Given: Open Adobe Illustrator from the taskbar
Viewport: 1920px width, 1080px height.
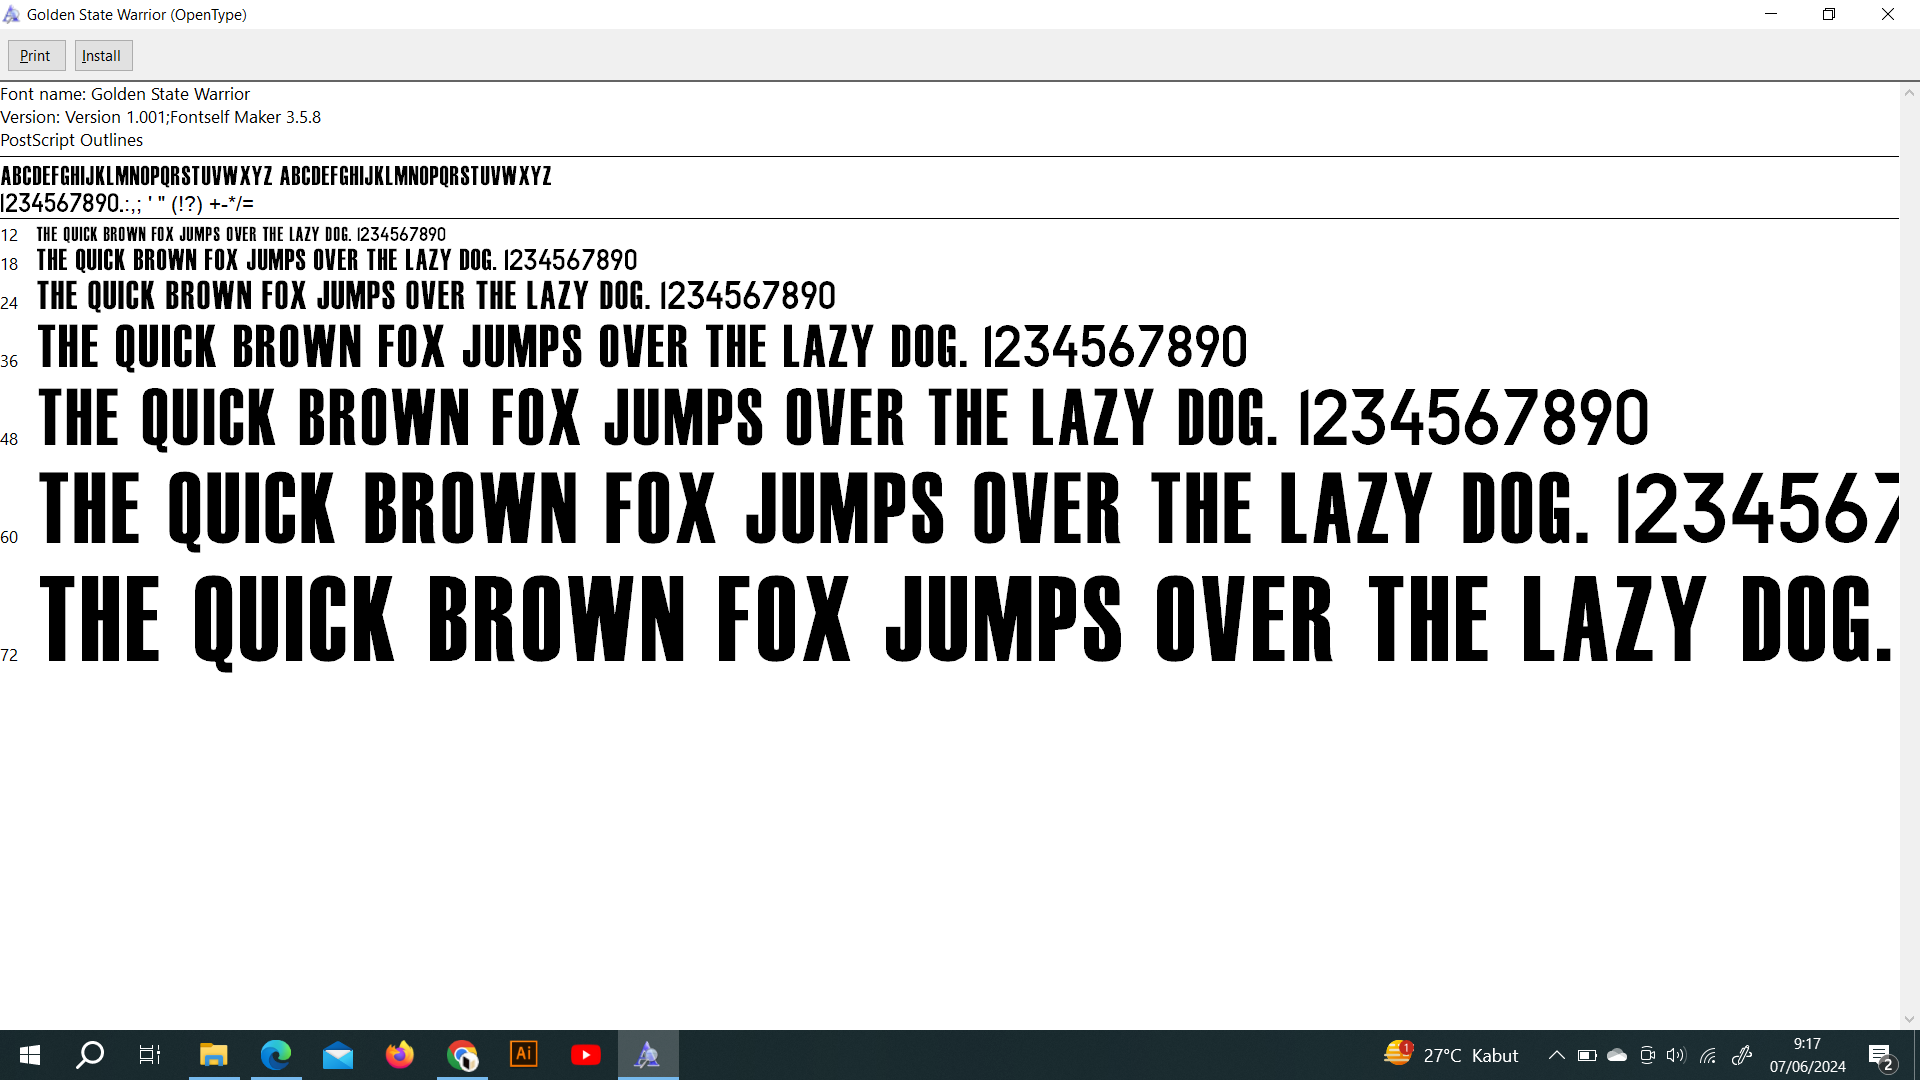Looking at the screenshot, I should tap(524, 1055).
